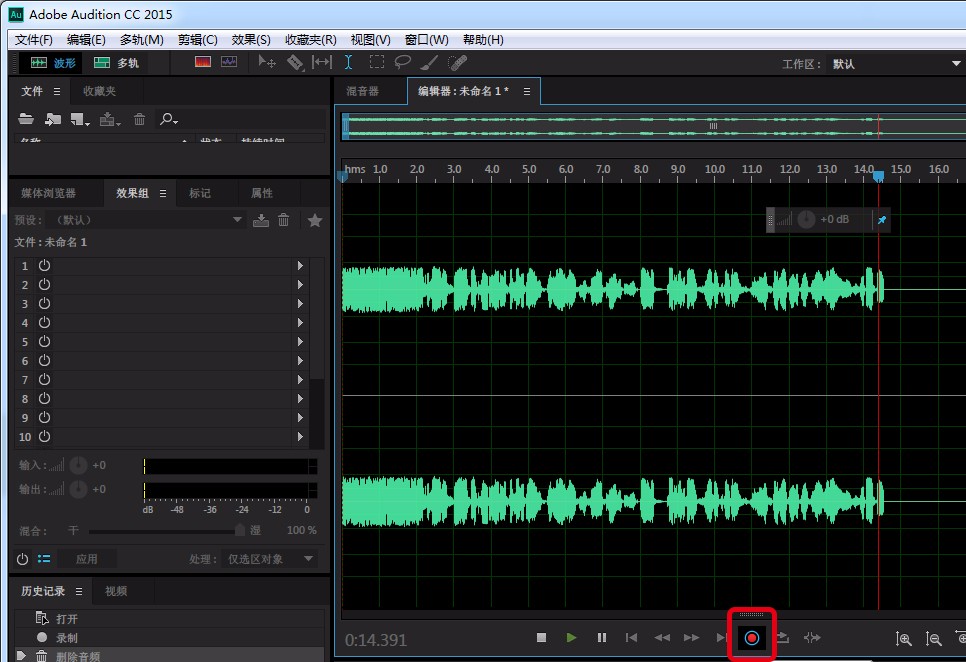Viewport: 966px width, 662px height.
Task: Click the 输入 input gain knob
Action: click(x=78, y=466)
